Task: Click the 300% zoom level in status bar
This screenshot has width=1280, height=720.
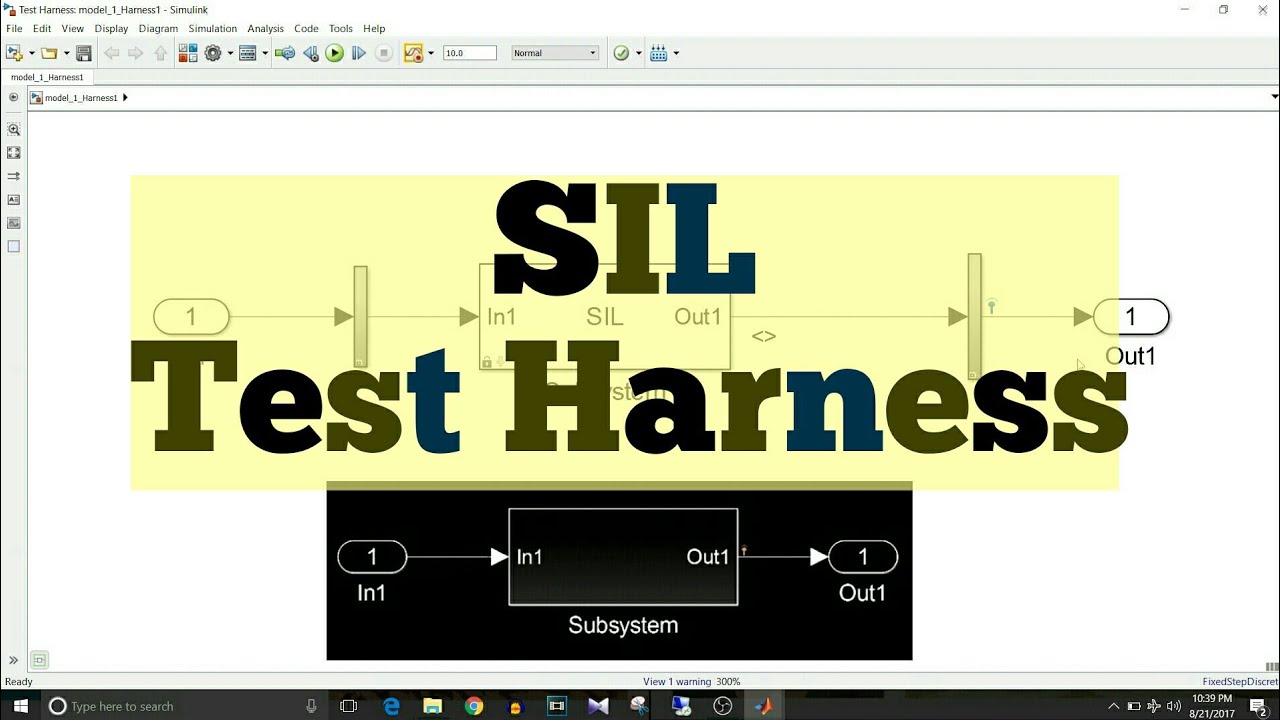Action: click(728, 682)
